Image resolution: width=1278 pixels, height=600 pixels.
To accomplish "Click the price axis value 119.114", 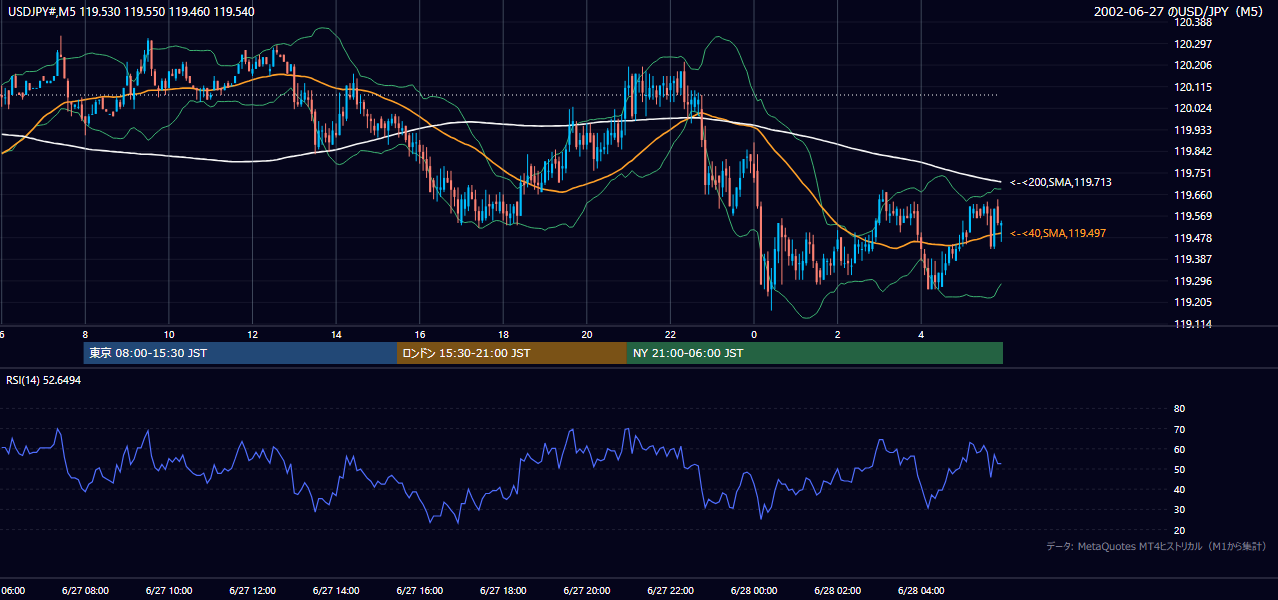I will click(x=1194, y=324).
